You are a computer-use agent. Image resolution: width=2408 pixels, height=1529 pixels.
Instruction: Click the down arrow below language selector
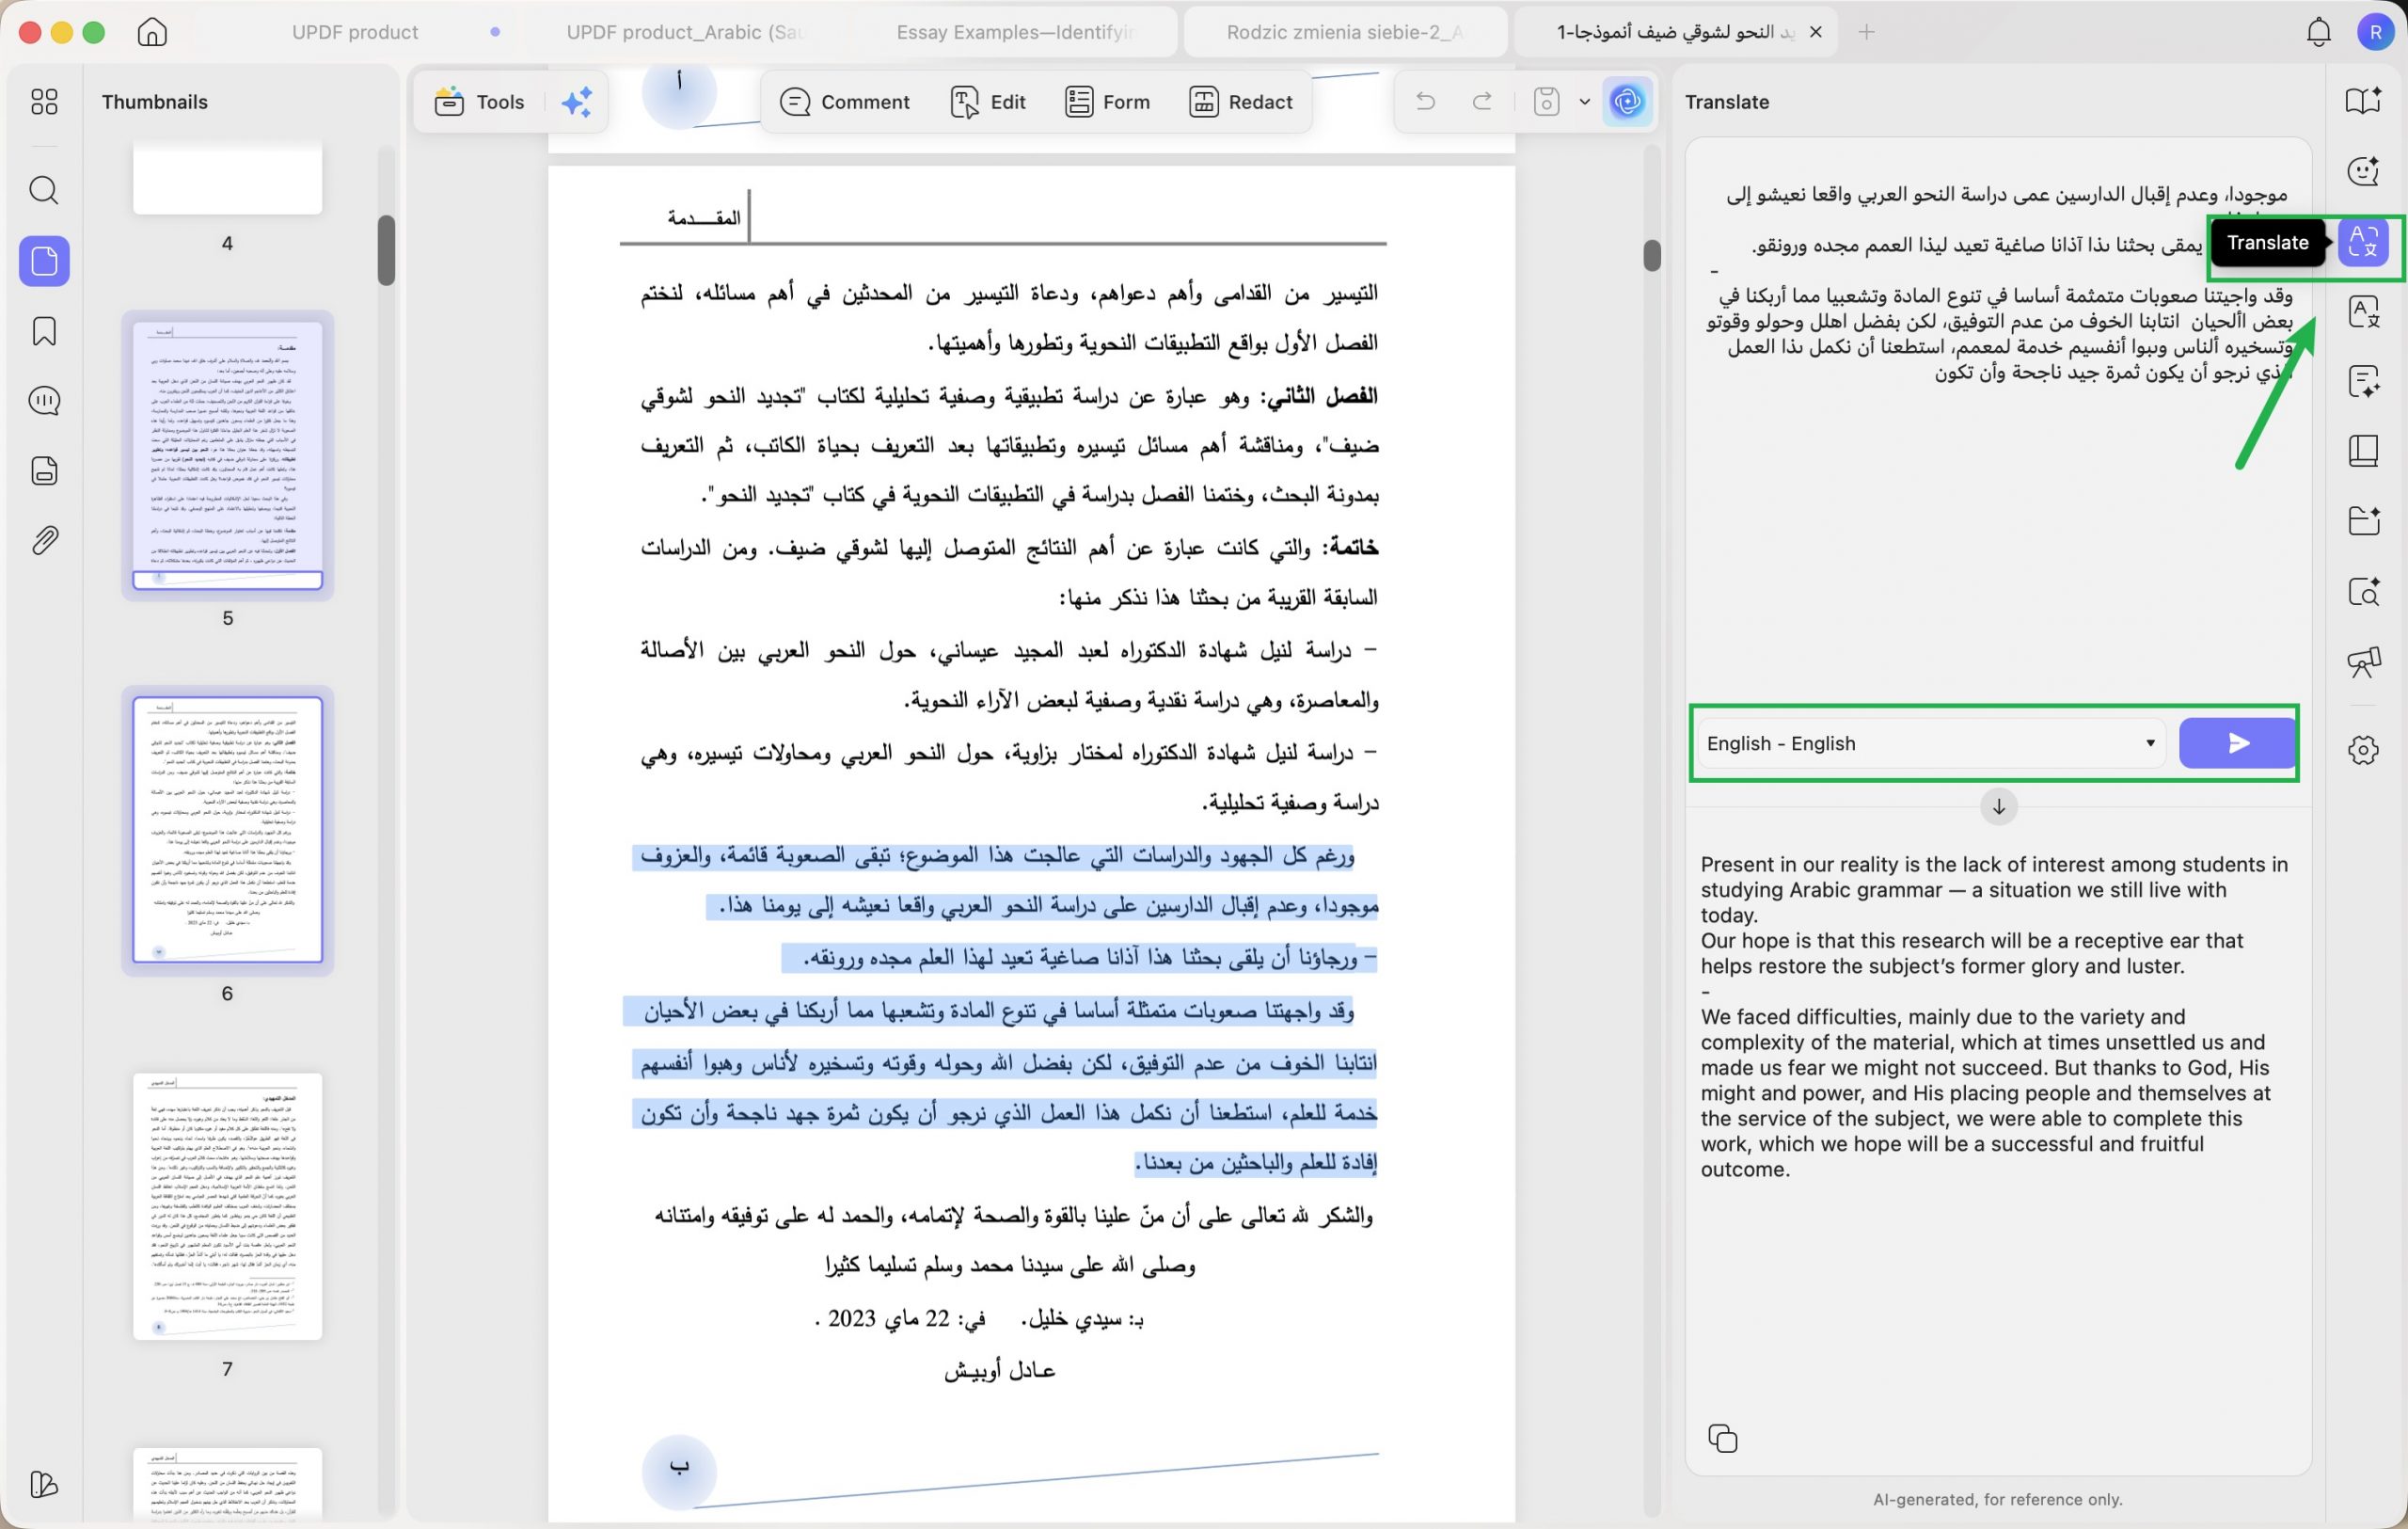click(x=1998, y=806)
